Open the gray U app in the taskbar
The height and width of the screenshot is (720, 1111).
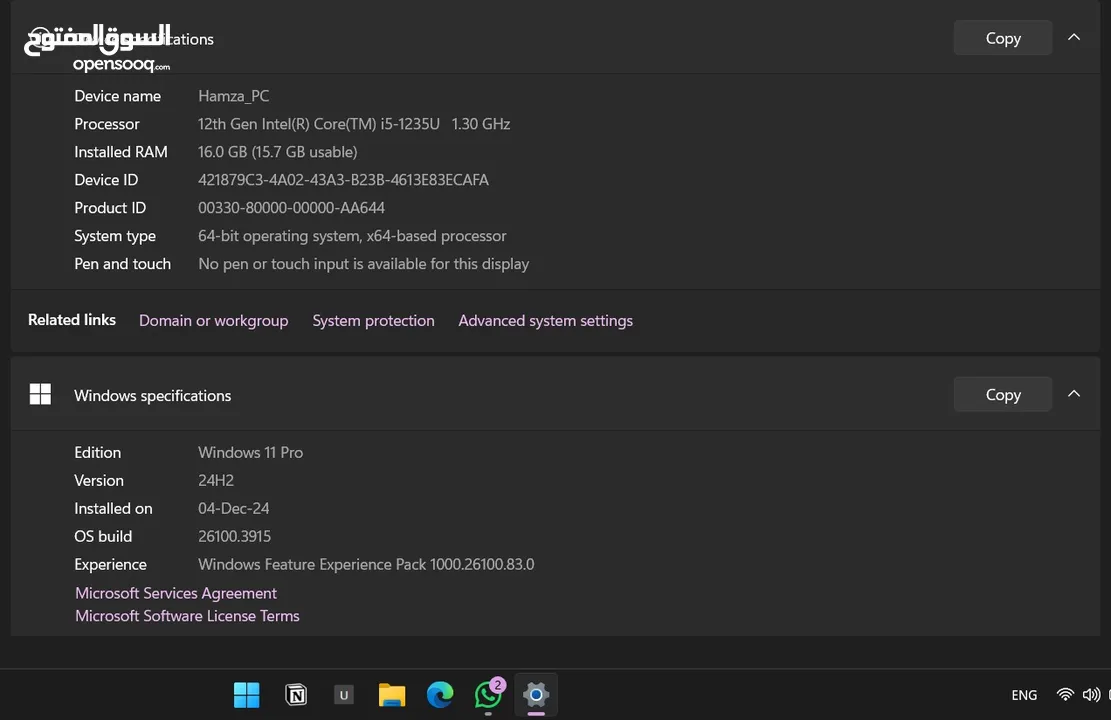[344, 695]
